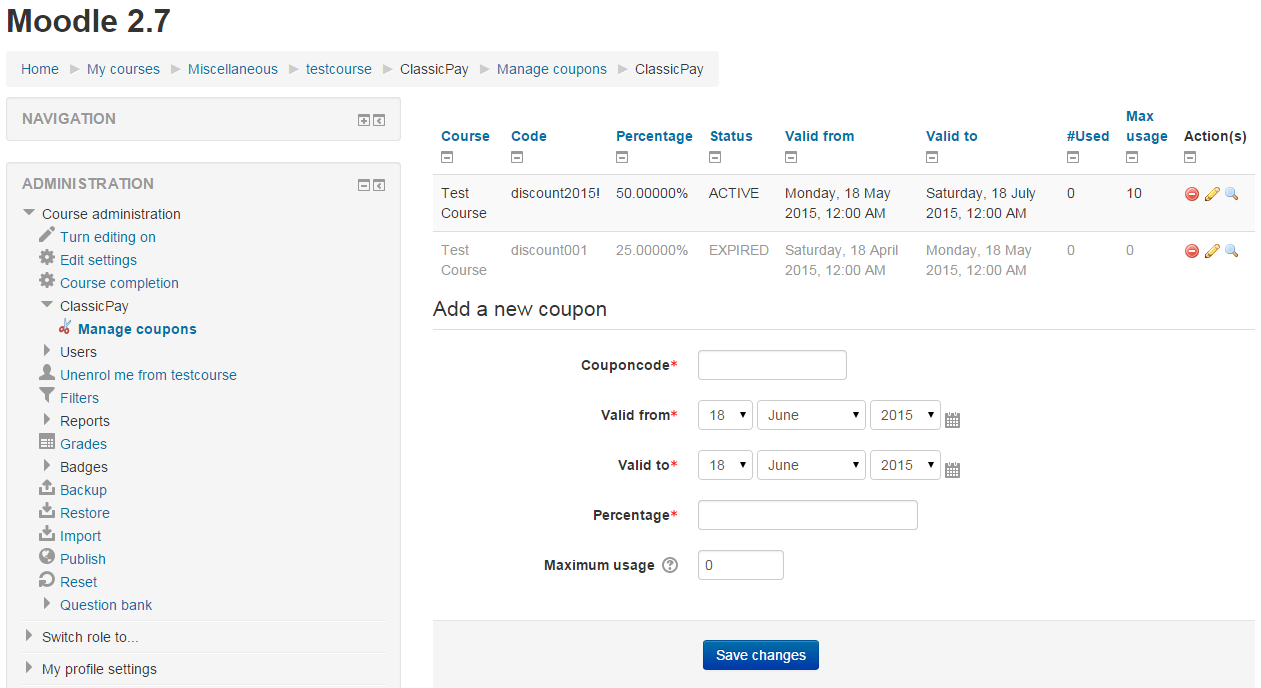Hide the Administration block
Image resolution: width=1261 pixels, height=688 pixels.
tap(364, 185)
